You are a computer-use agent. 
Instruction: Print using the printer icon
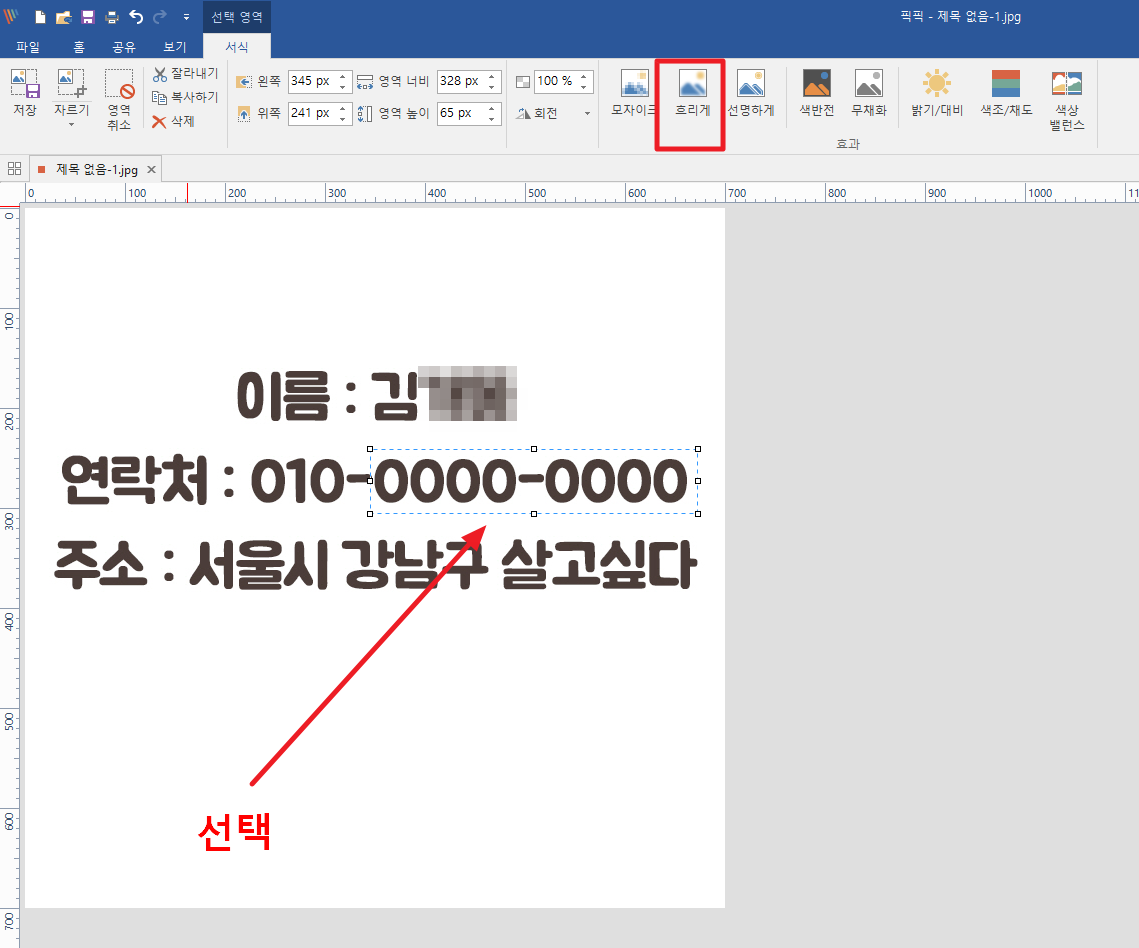pyautogui.click(x=111, y=17)
